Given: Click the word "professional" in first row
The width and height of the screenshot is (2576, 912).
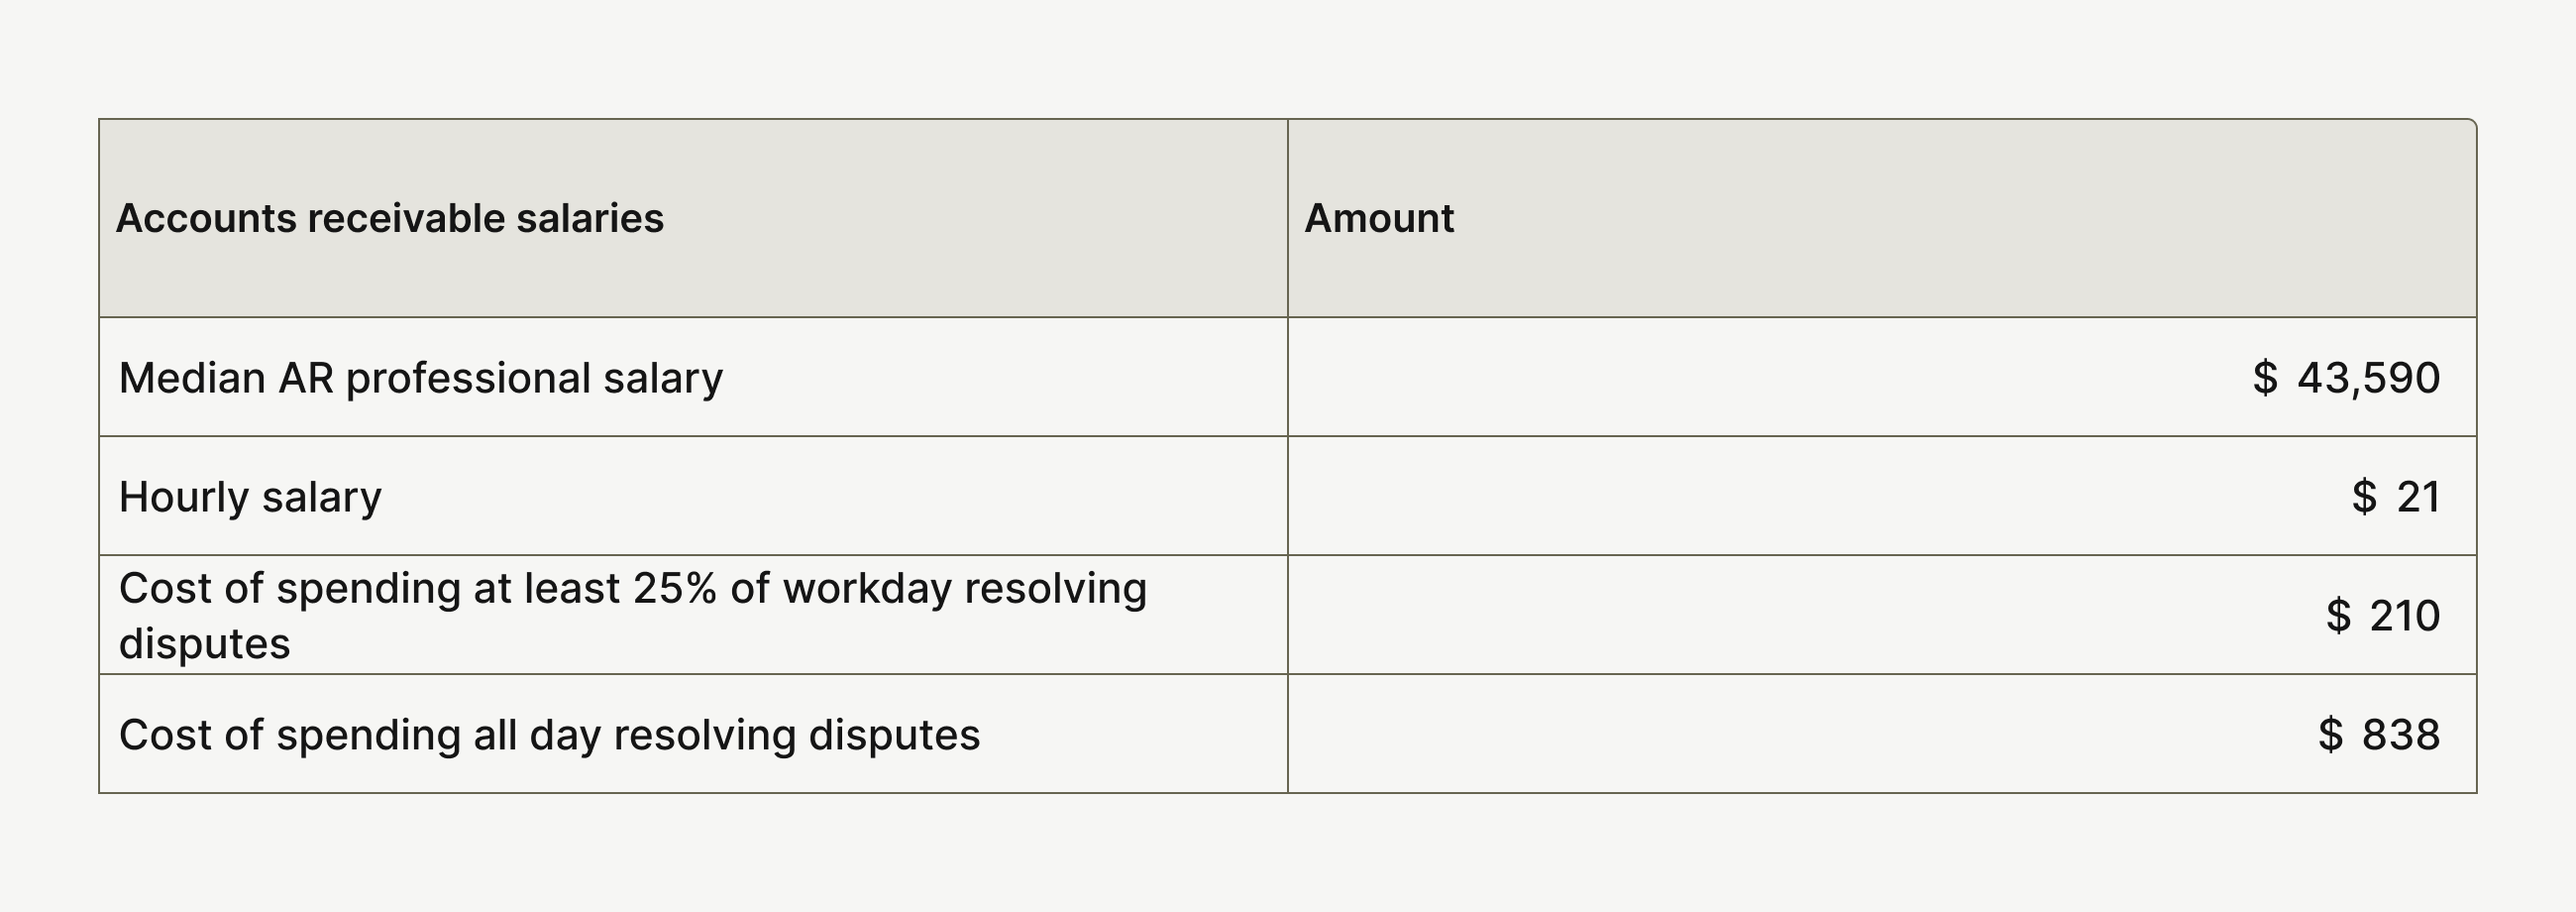Looking at the screenshot, I should (x=468, y=378).
